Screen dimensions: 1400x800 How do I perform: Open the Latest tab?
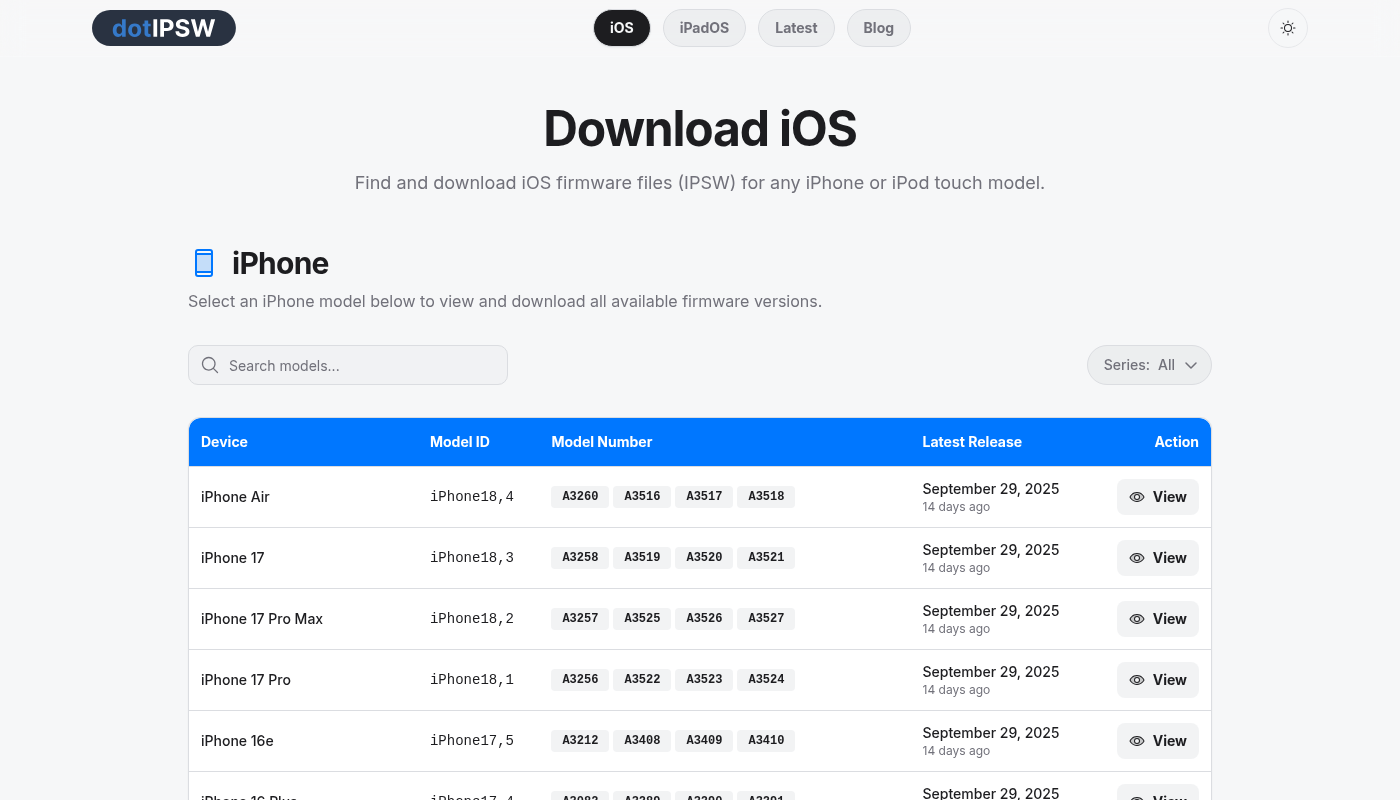796,28
